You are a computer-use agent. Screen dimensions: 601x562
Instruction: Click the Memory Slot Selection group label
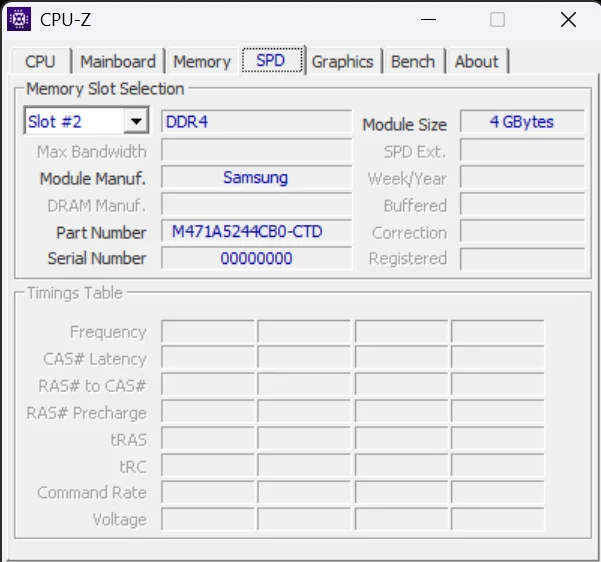pyautogui.click(x=105, y=89)
